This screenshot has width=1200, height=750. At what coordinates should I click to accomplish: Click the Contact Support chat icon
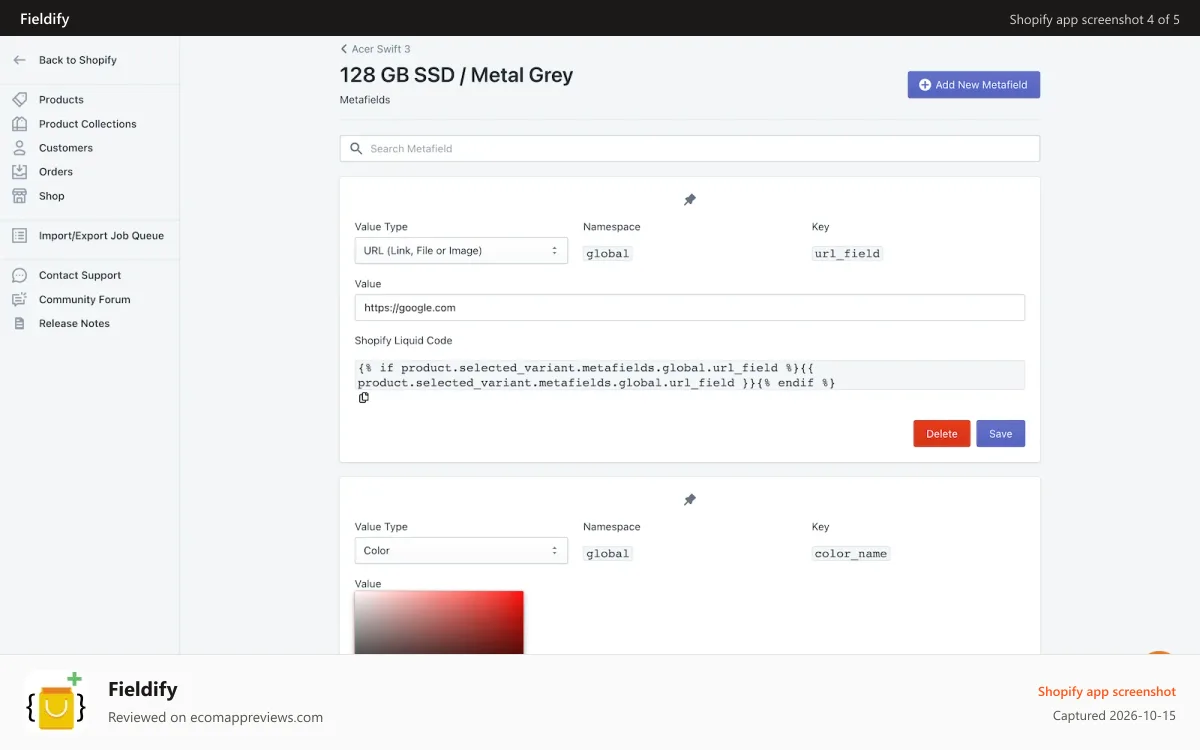pyautogui.click(x=19, y=275)
